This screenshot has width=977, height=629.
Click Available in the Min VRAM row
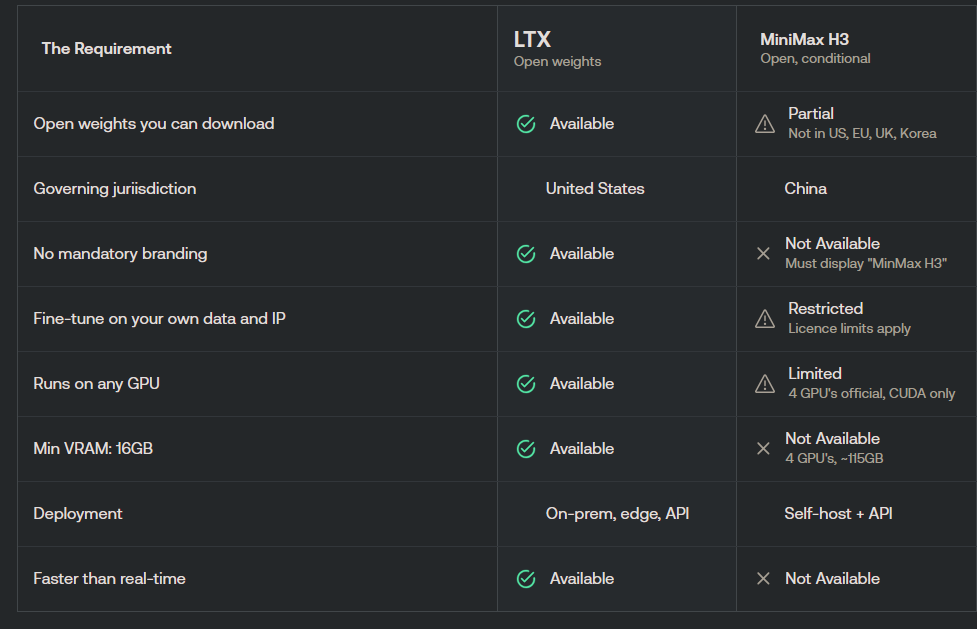click(582, 448)
